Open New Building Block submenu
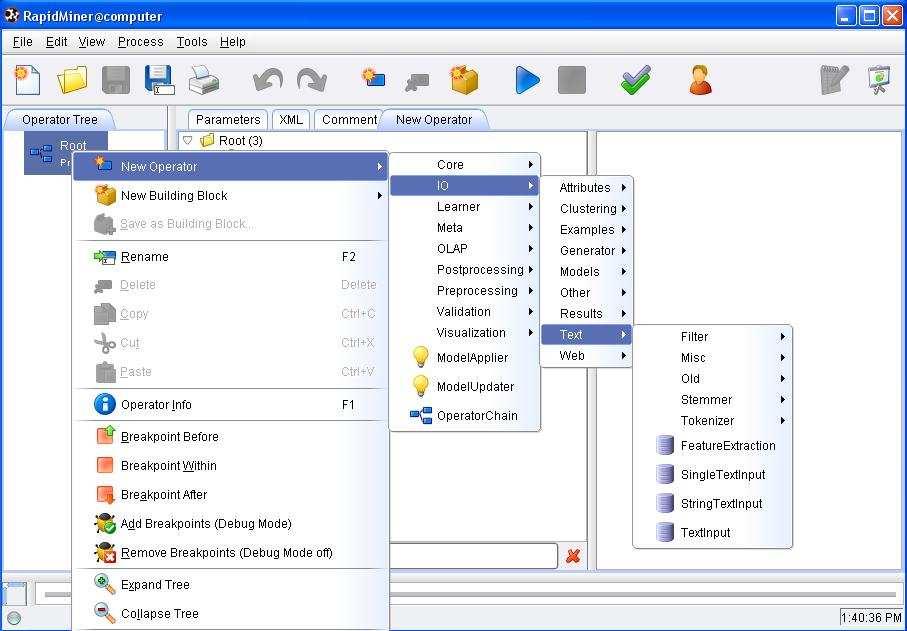This screenshot has height=631, width=907. (x=231, y=195)
